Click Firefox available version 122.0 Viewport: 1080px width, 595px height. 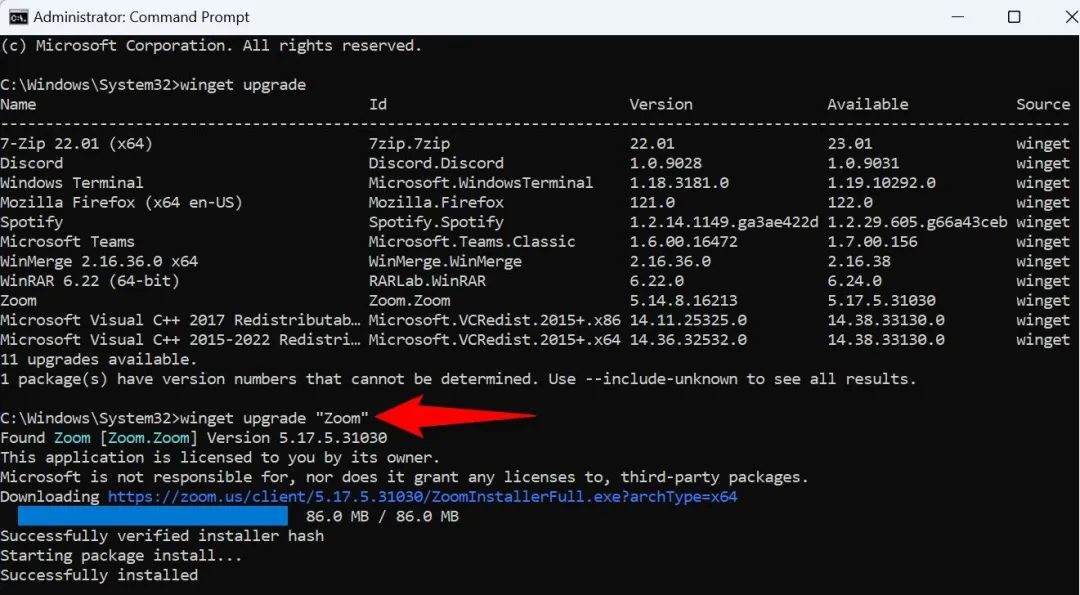click(x=850, y=202)
